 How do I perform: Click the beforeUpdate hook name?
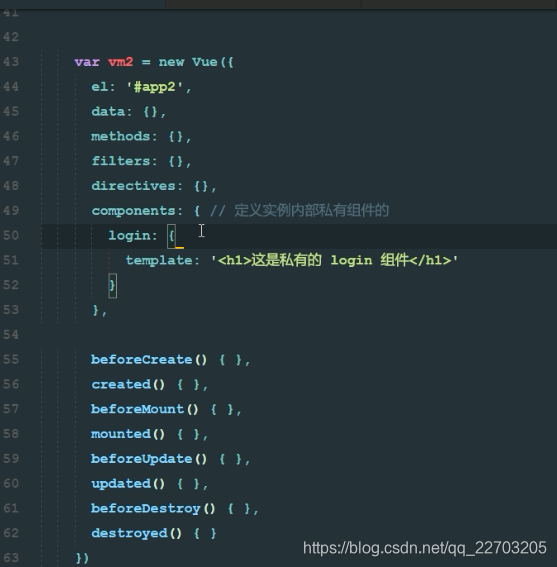(x=141, y=459)
